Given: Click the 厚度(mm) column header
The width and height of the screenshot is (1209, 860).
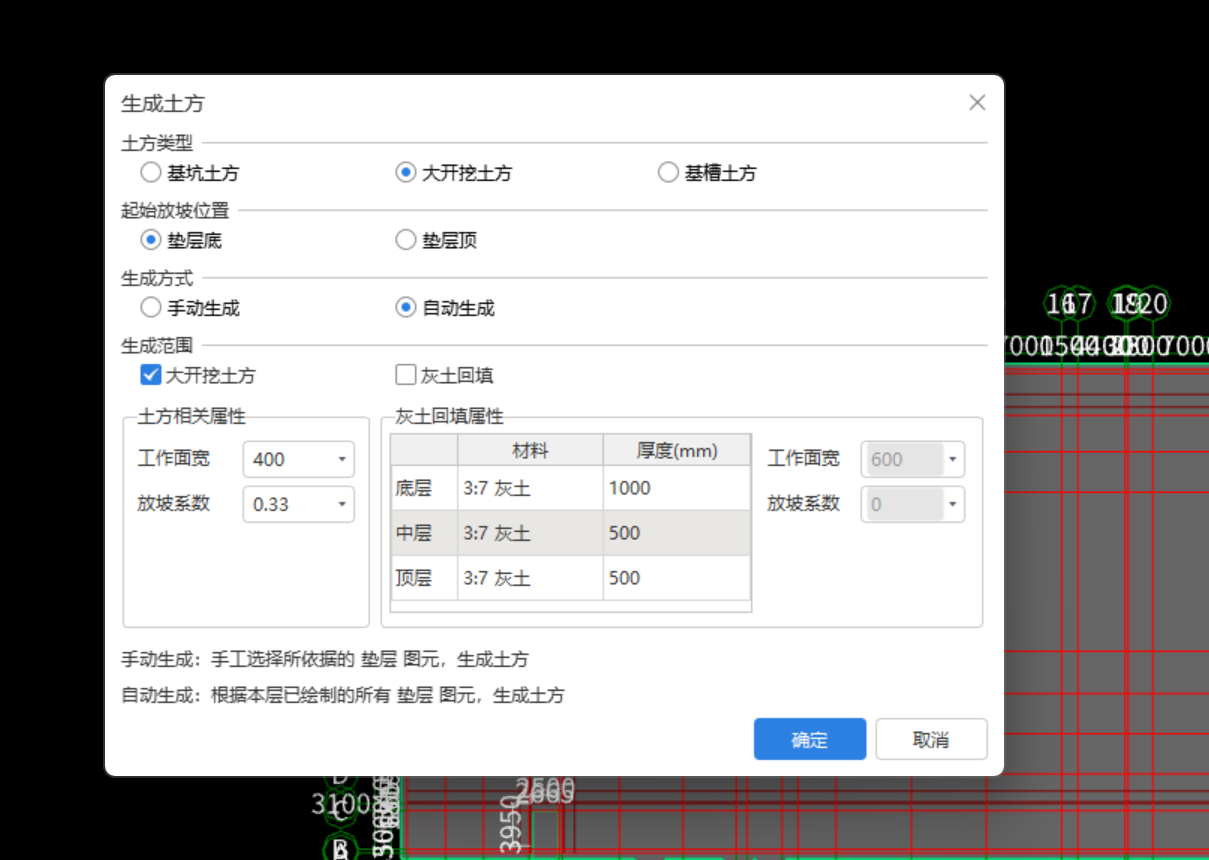Looking at the screenshot, I should pos(677,450).
